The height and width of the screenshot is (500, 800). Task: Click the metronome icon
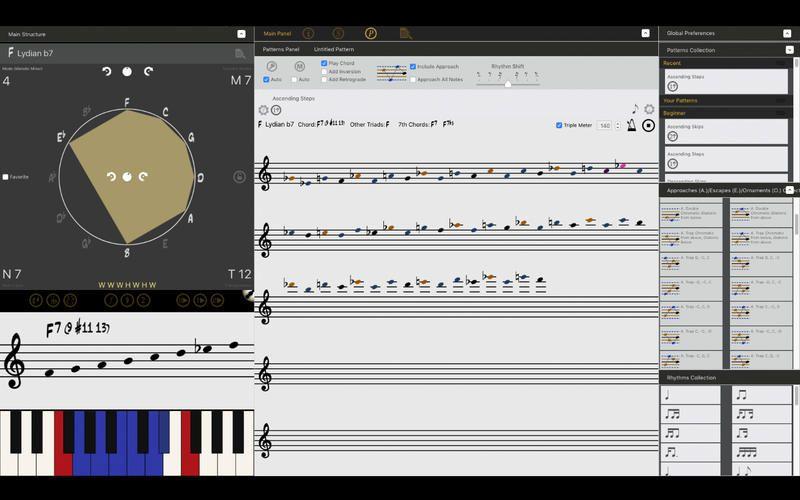tap(630, 125)
